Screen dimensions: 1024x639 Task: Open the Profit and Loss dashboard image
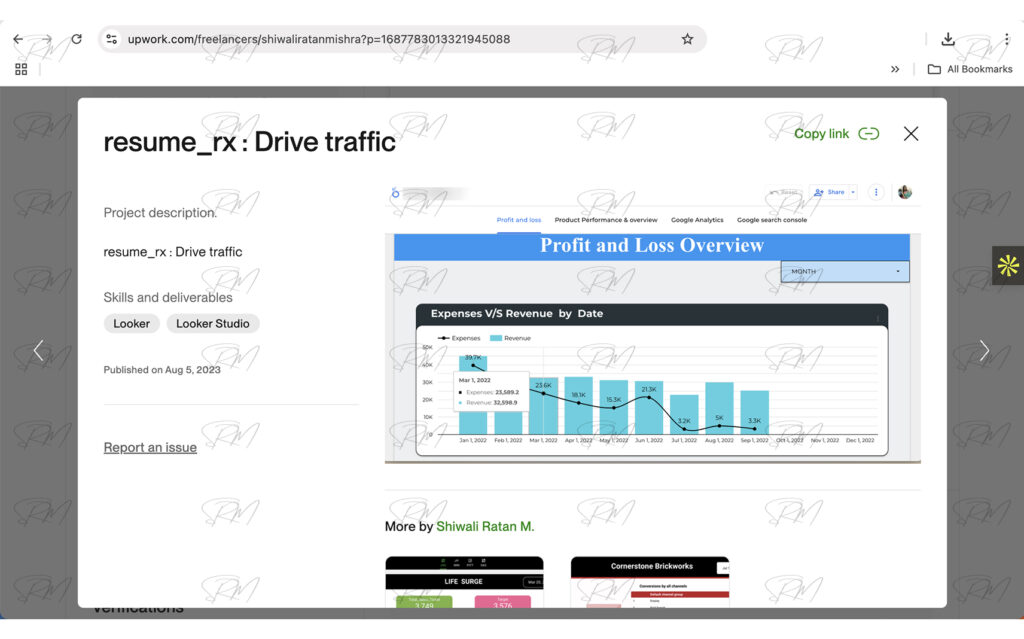click(652, 323)
